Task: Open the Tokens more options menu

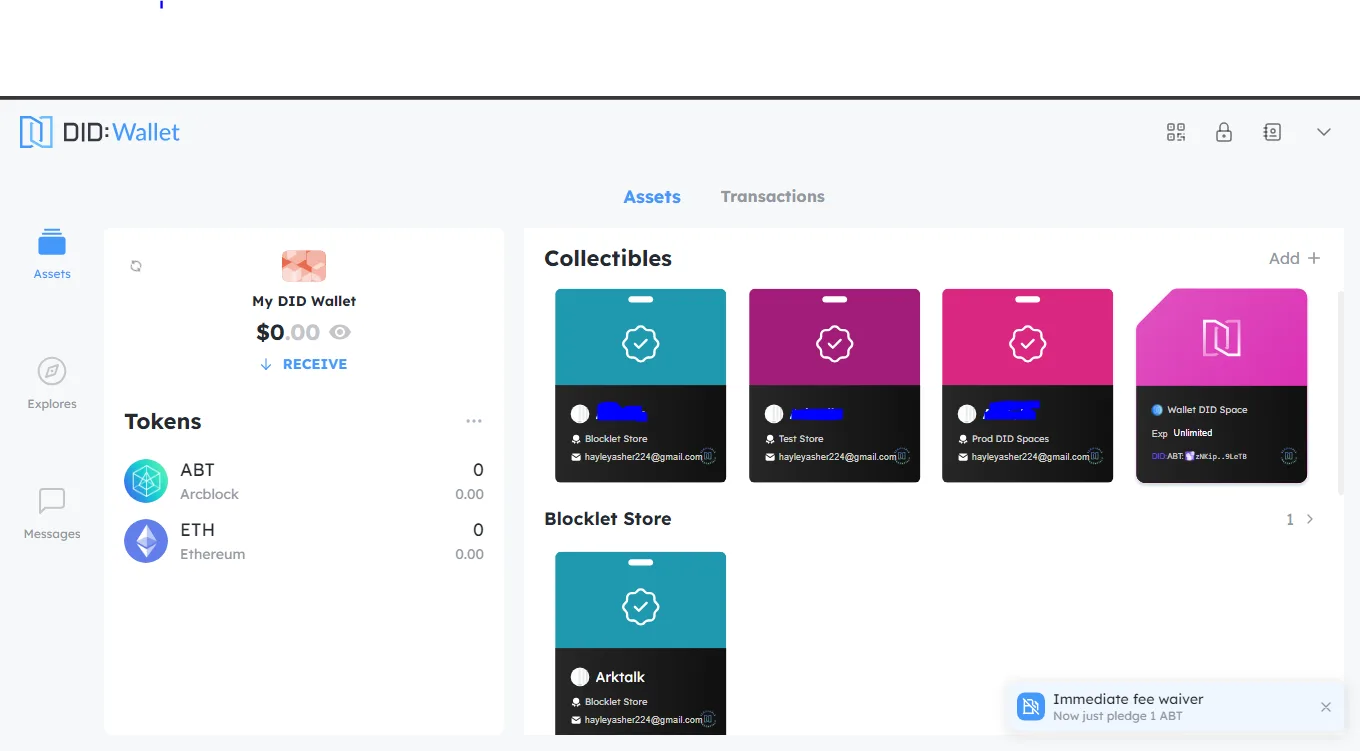Action: click(x=474, y=421)
